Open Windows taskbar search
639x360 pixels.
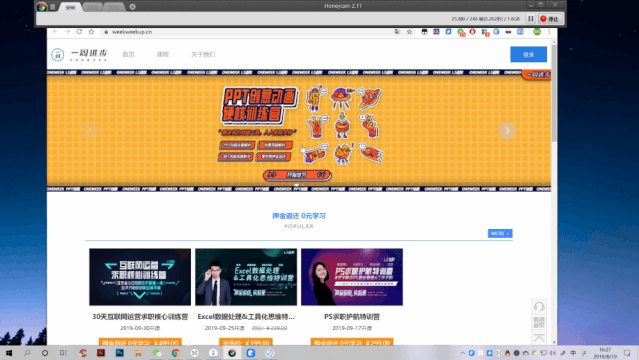pos(27,353)
